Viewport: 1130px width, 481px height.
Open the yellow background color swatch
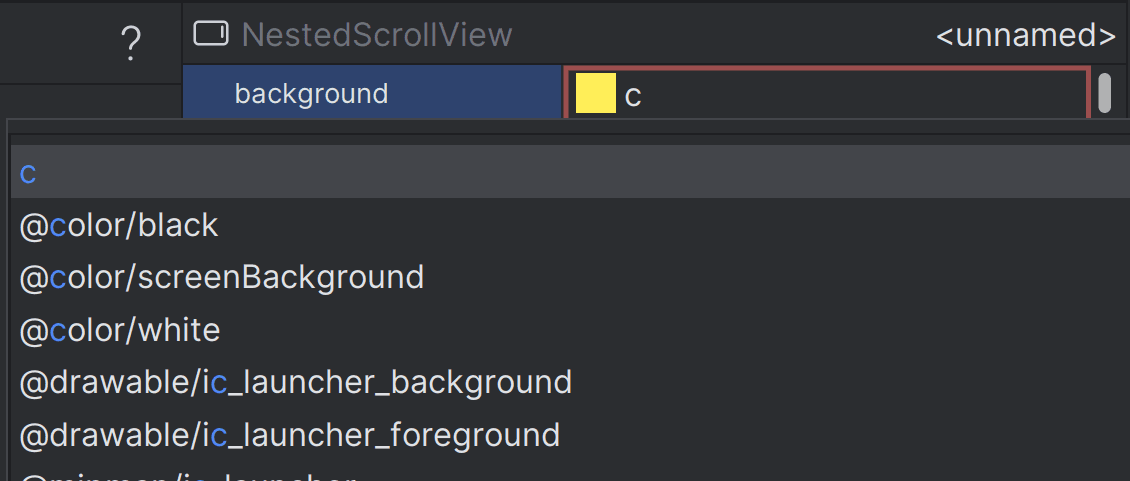596,93
